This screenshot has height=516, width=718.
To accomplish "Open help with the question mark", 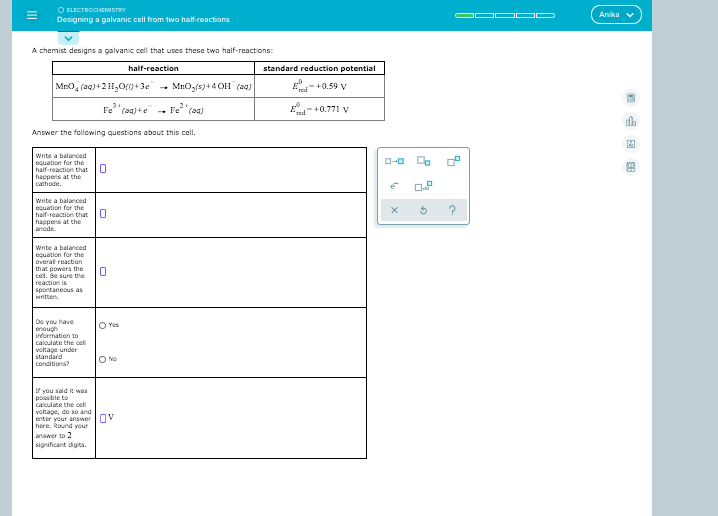I will click(452, 210).
